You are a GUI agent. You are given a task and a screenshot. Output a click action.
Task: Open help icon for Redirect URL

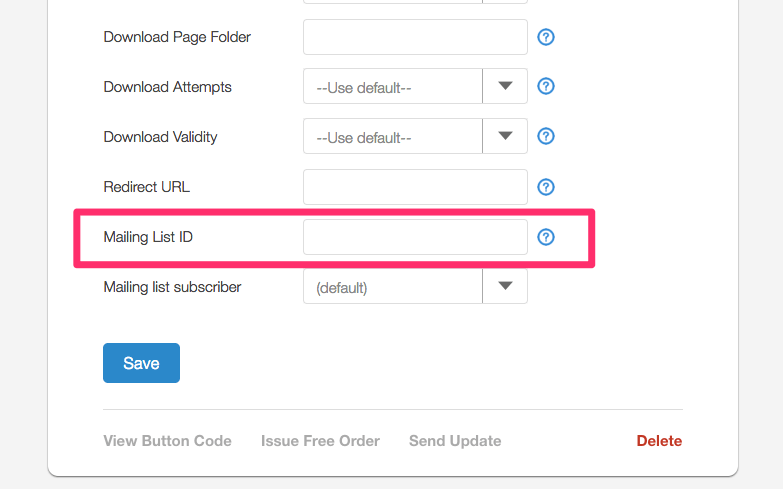546,187
